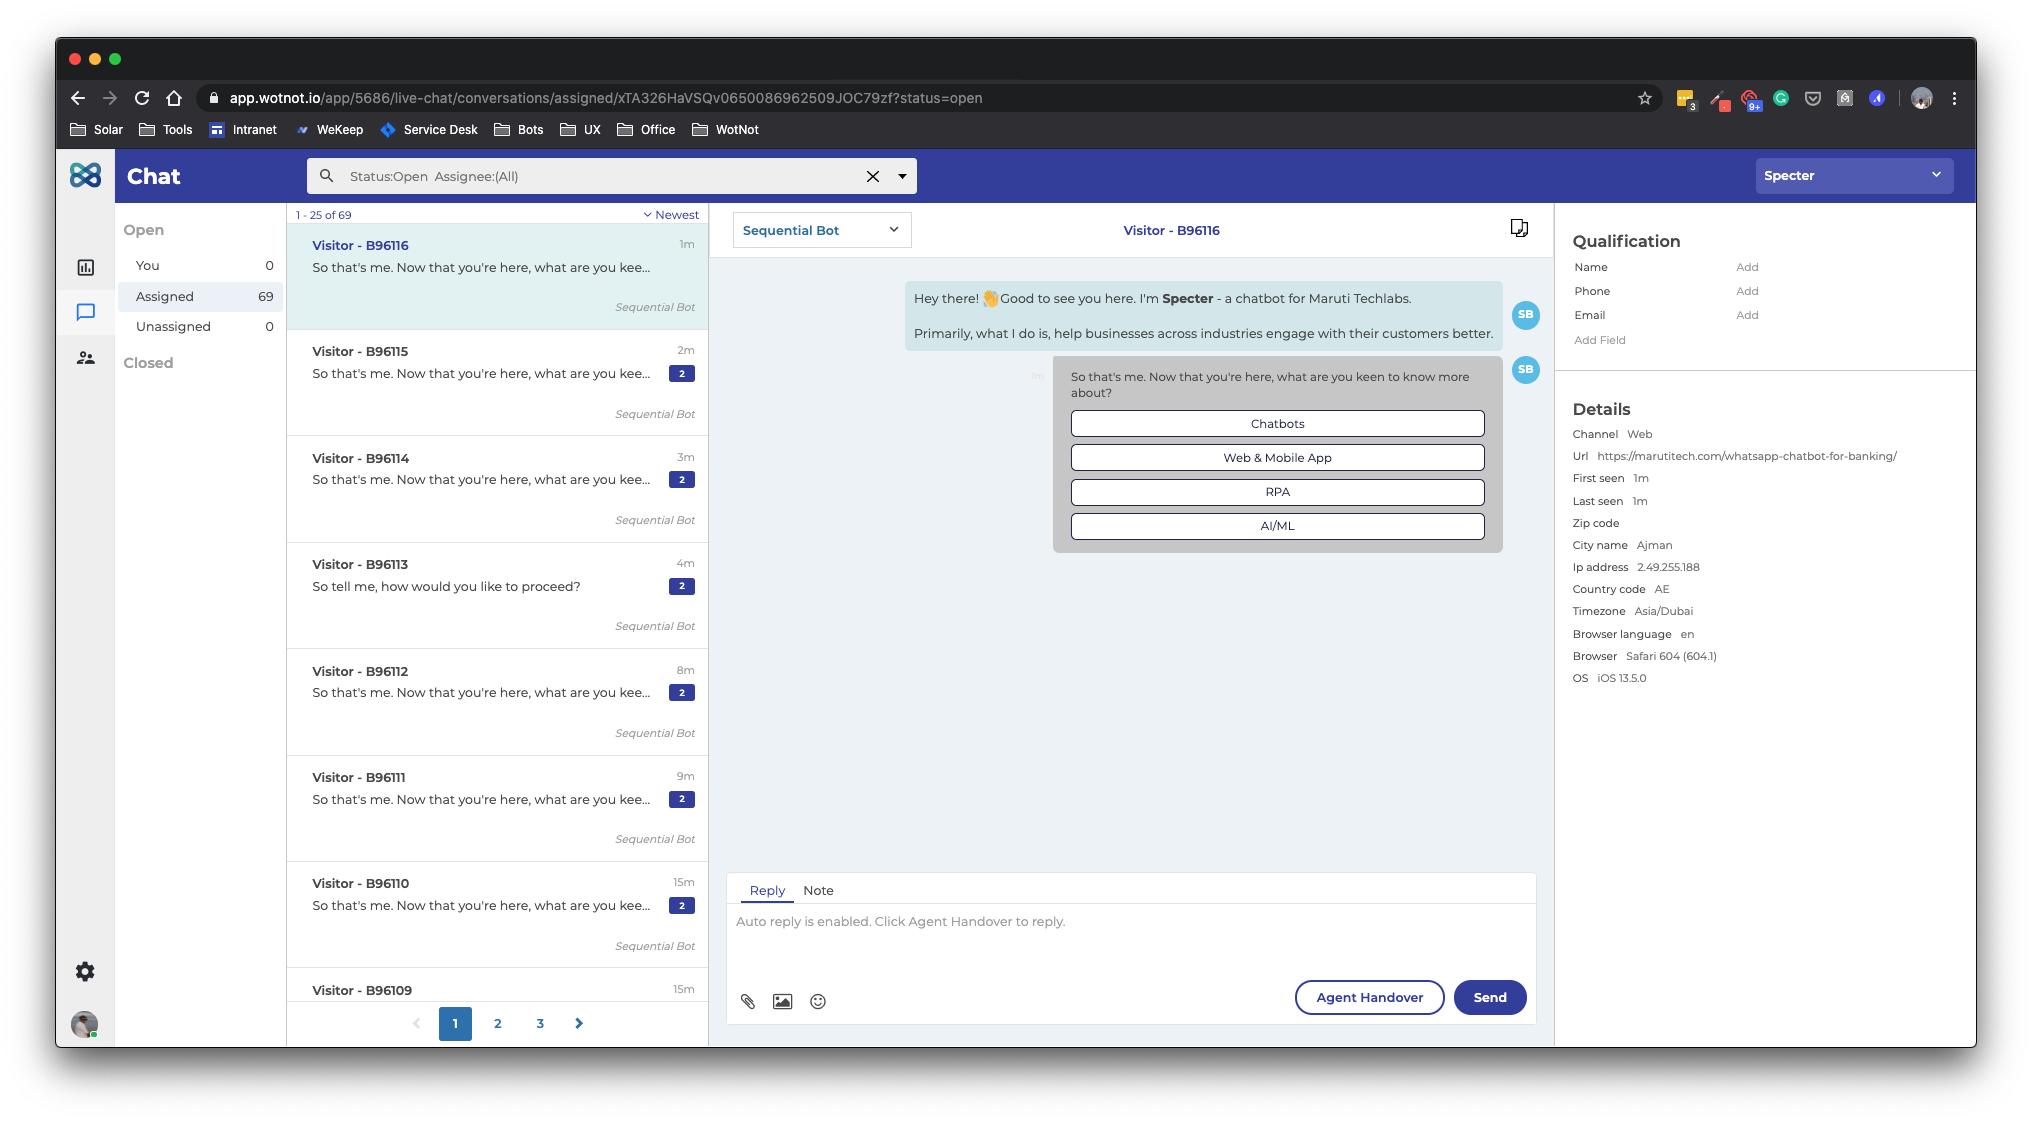
Task: Open the analytics dashboard sidebar icon
Action: click(x=86, y=267)
